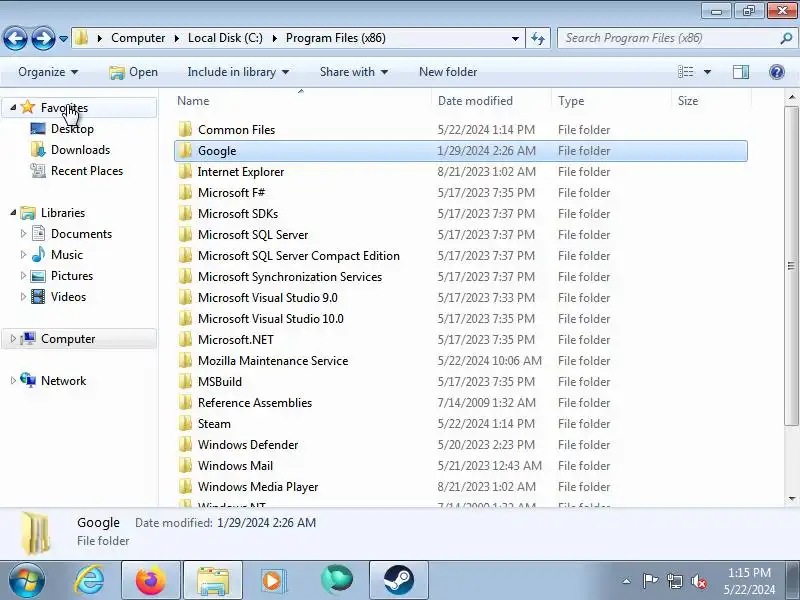Expand the Music library node
The image size is (800, 600).
[x=23, y=254]
